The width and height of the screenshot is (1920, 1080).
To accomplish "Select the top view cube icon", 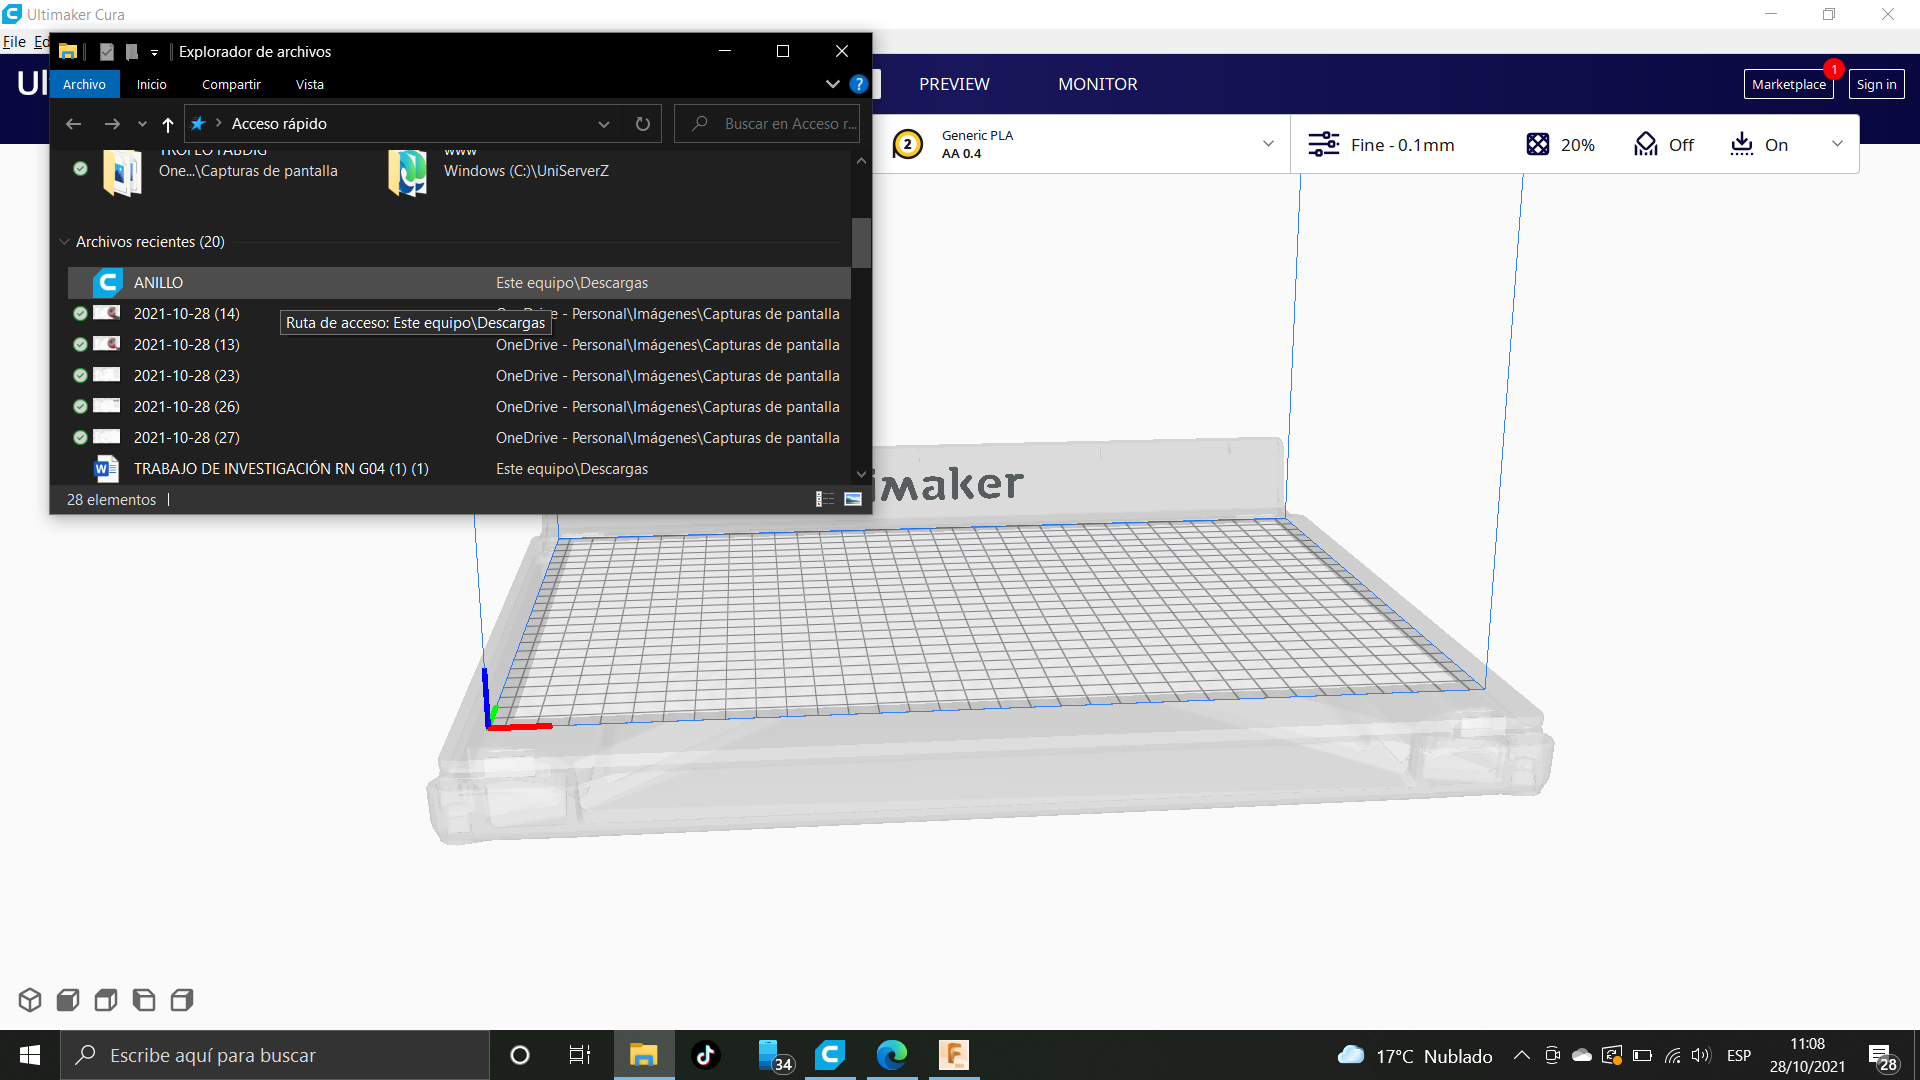I will point(106,999).
